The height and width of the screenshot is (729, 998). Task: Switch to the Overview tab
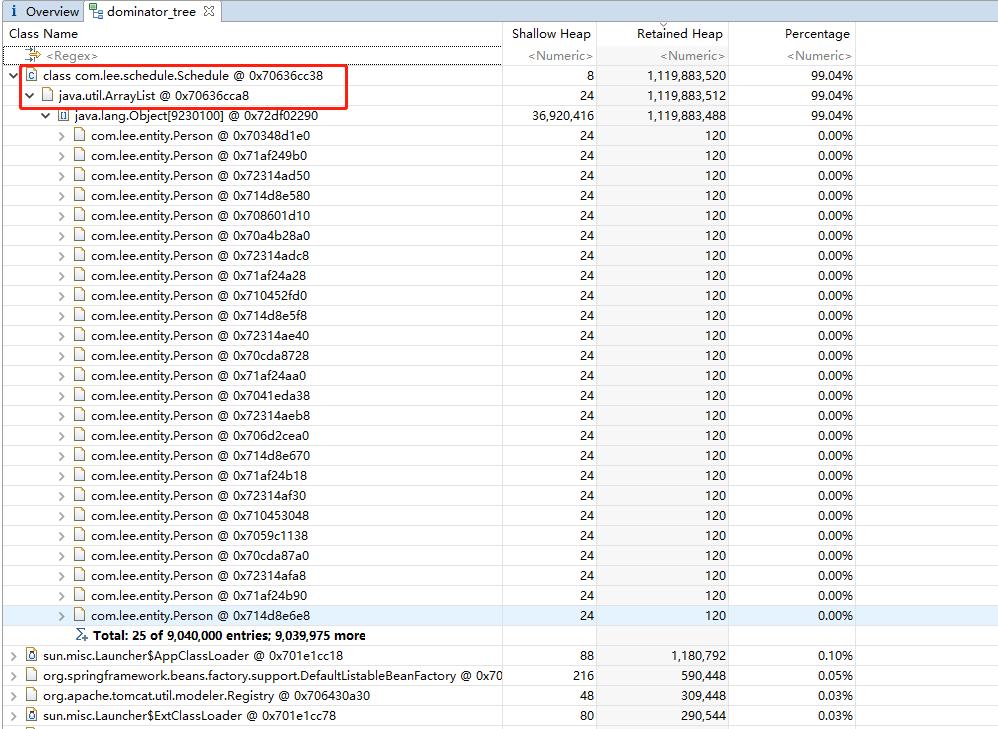[x=44, y=12]
